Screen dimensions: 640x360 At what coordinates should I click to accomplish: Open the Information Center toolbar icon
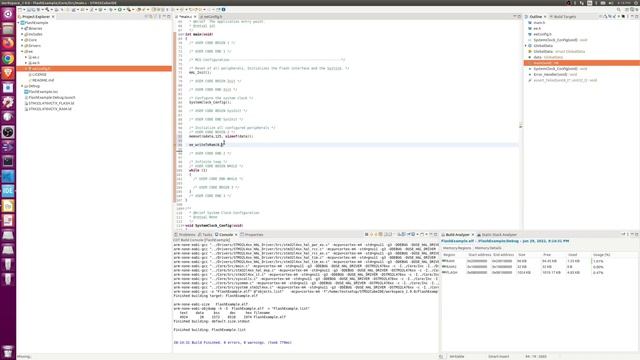click(x=223, y=9)
